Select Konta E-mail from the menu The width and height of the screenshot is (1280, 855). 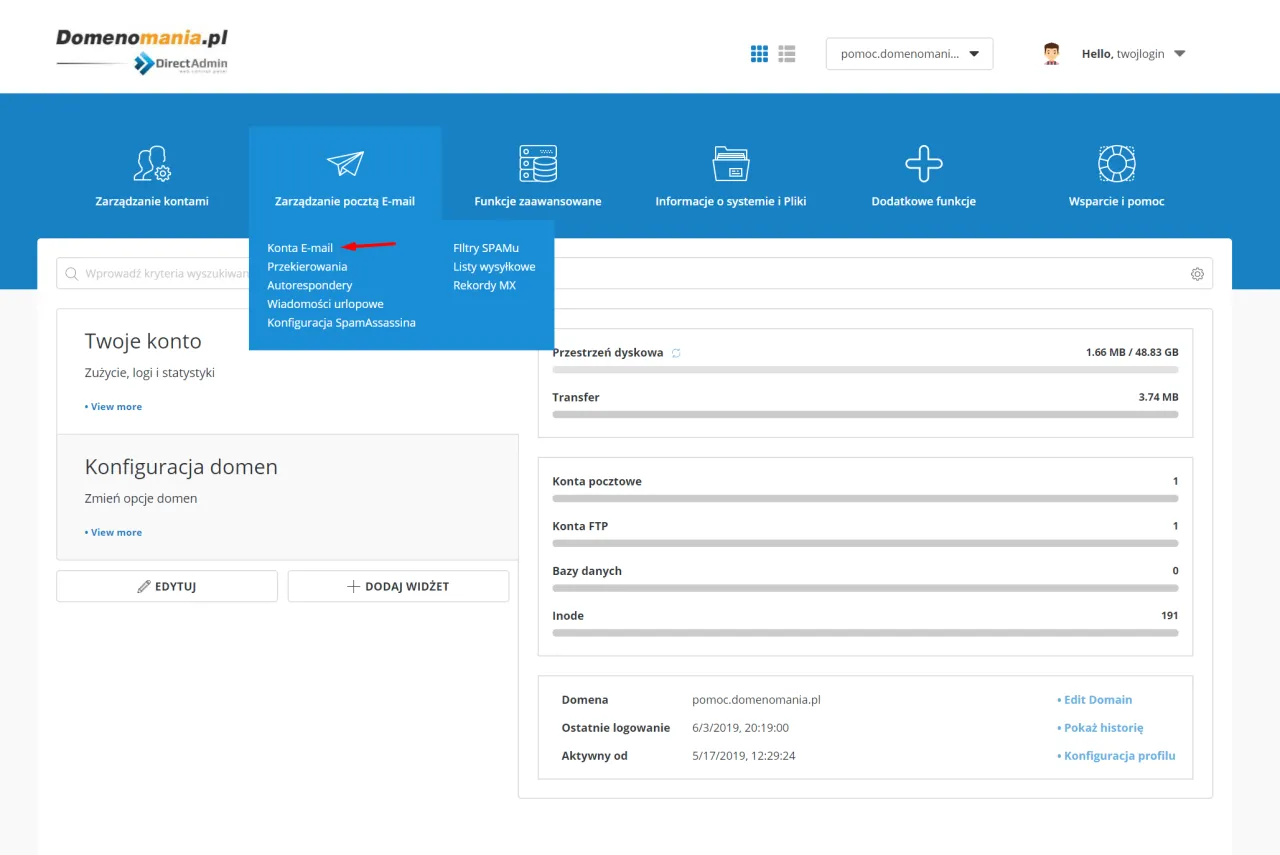point(300,247)
